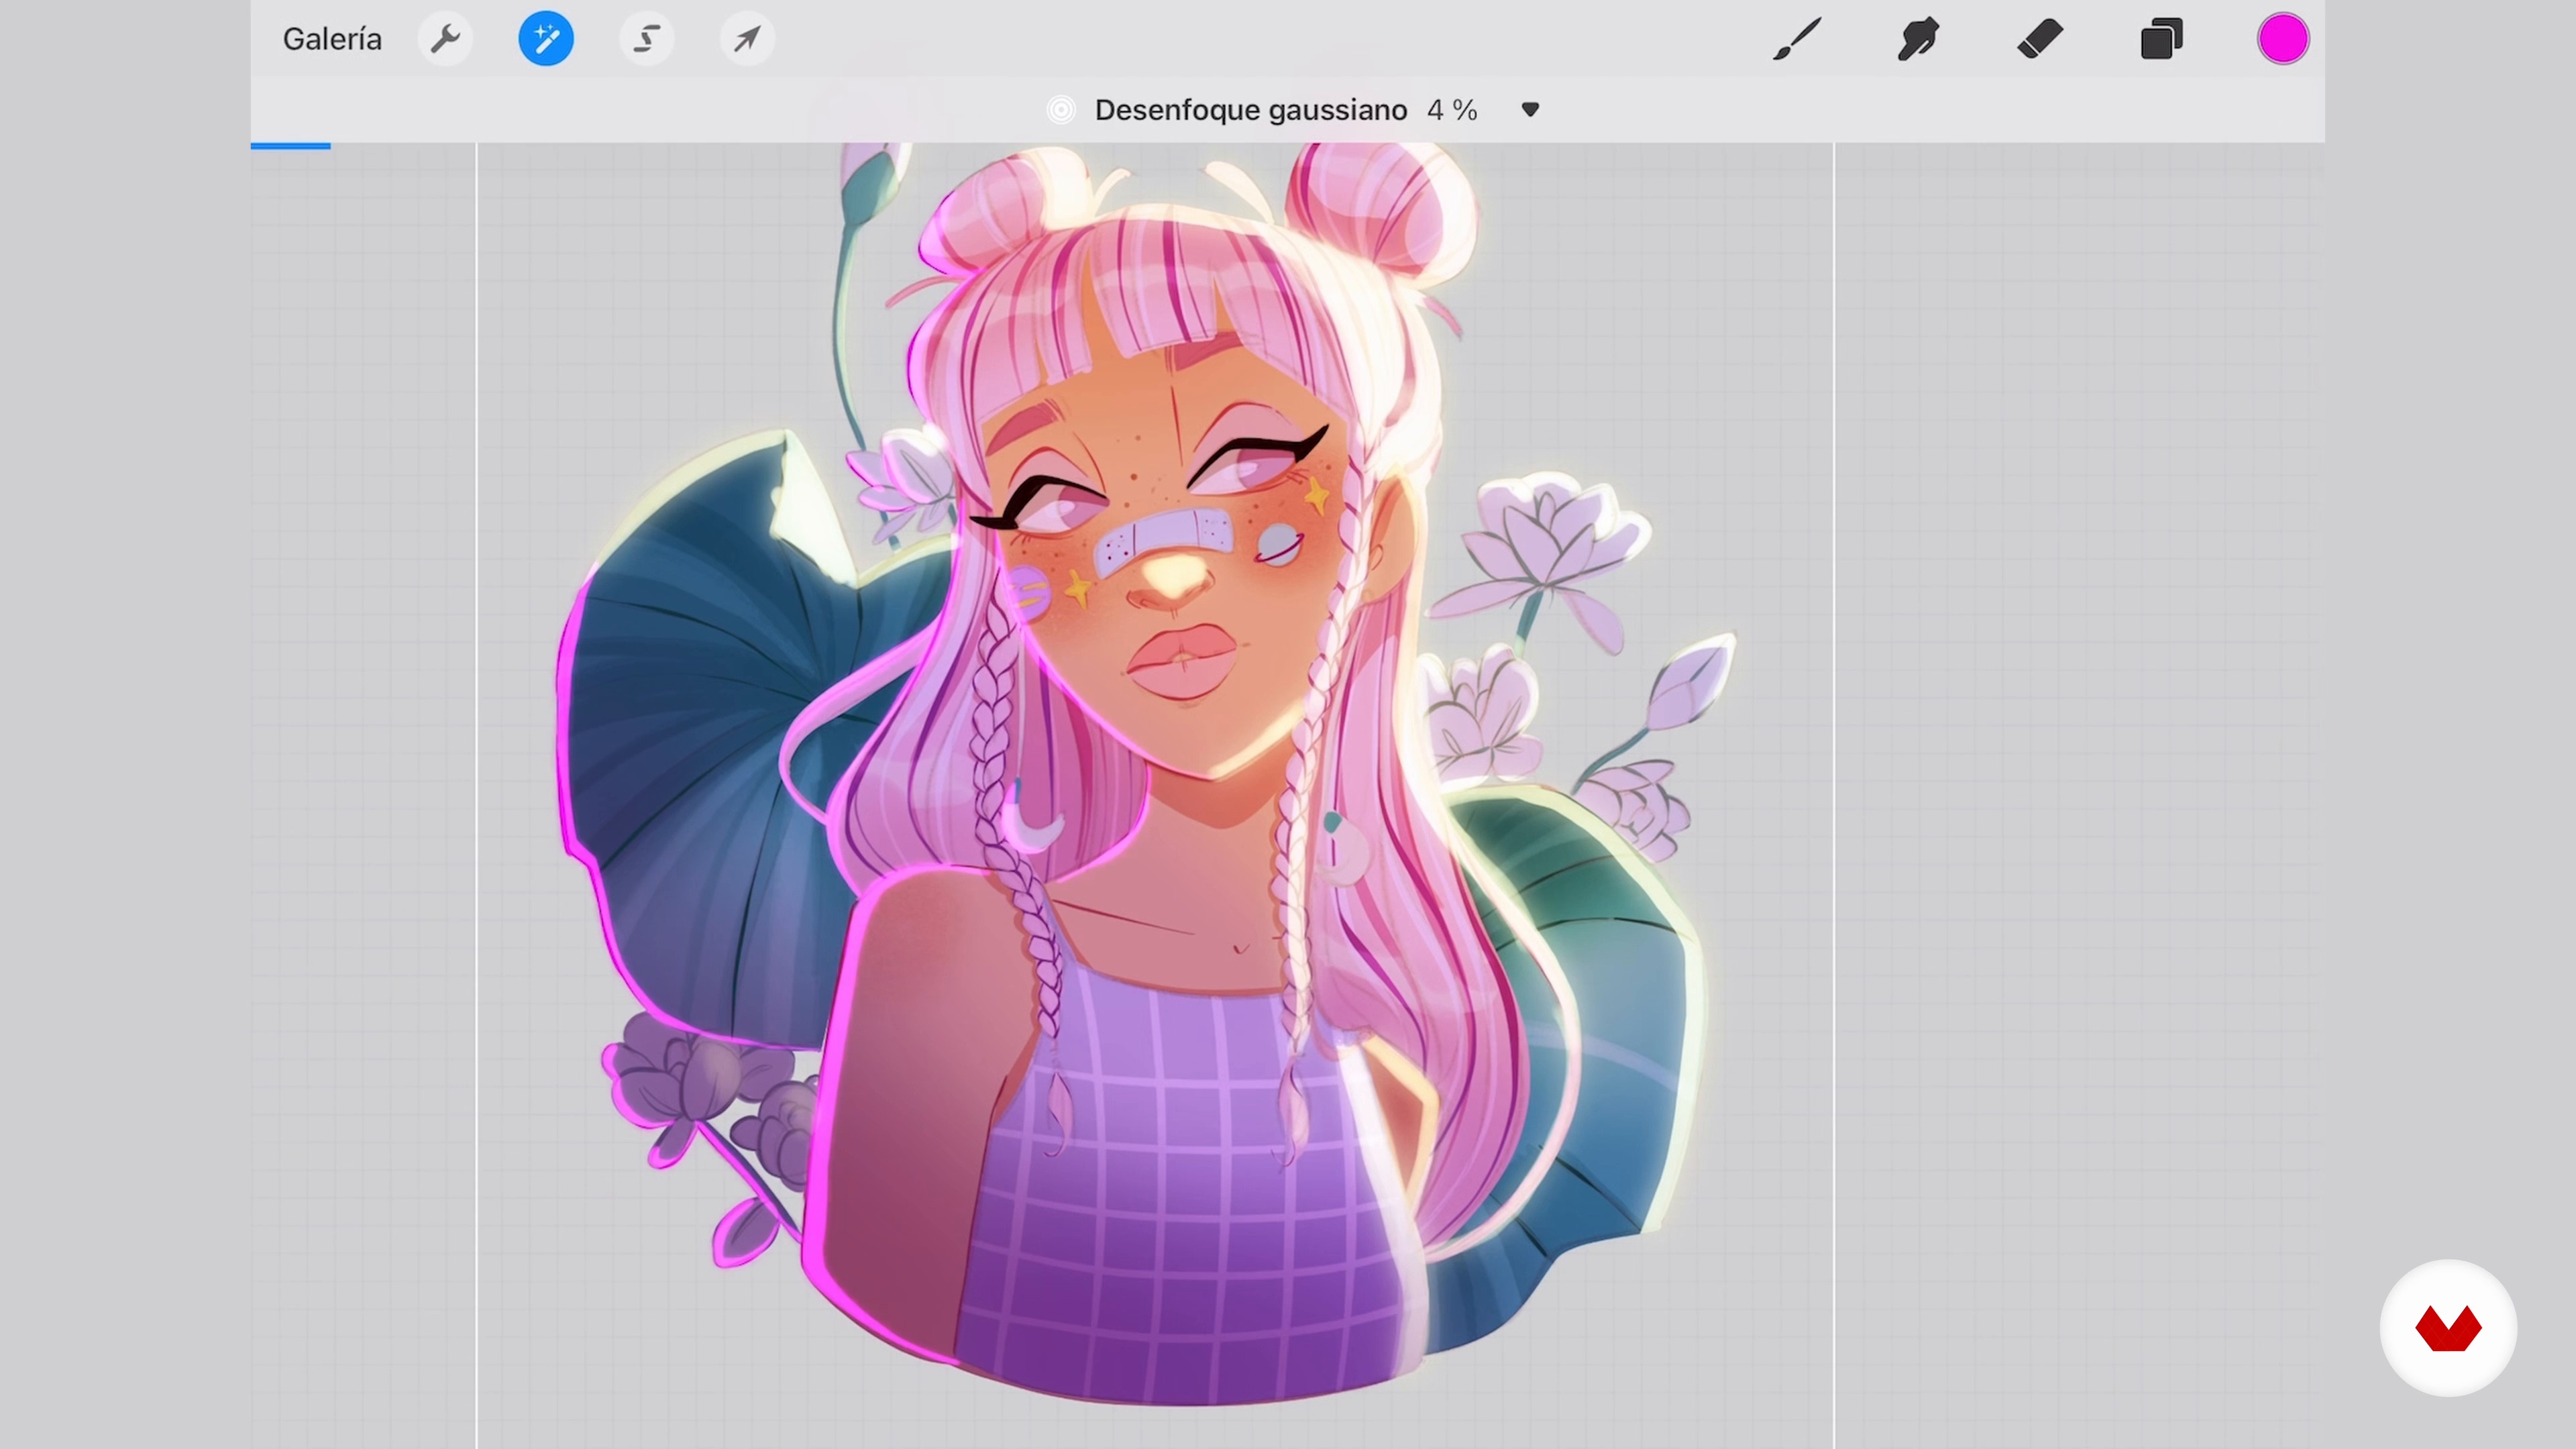Click the 4 % blur value
The image size is (2576, 1449).
(x=1452, y=110)
